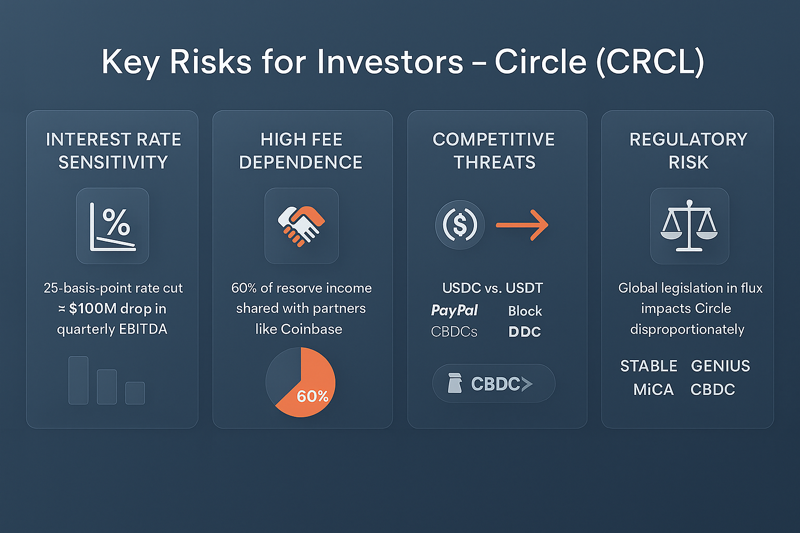The width and height of the screenshot is (800, 533).
Task: Click the tallest bar in bar chart
Action: 79,380
